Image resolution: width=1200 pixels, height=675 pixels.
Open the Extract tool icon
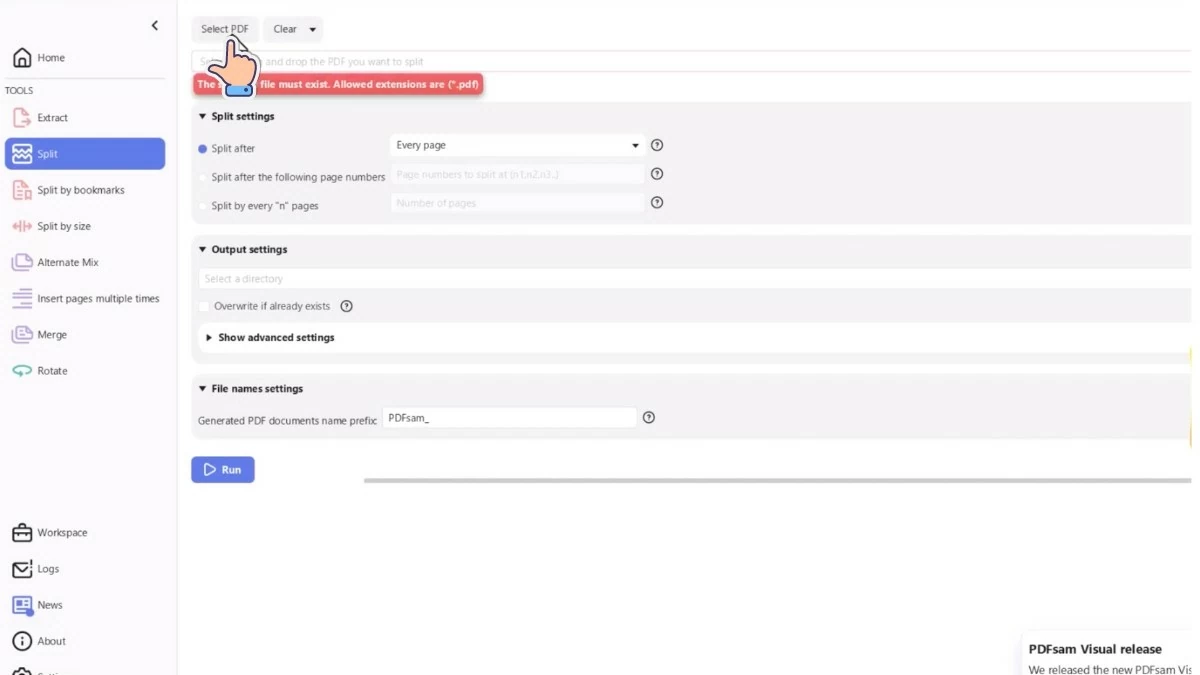(22, 118)
